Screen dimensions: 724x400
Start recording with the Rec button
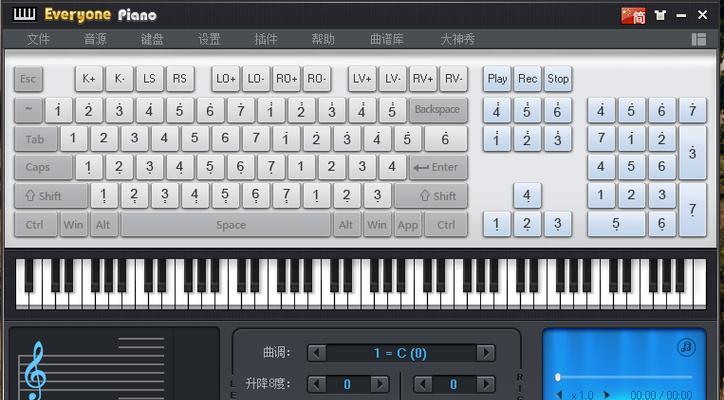[527, 79]
